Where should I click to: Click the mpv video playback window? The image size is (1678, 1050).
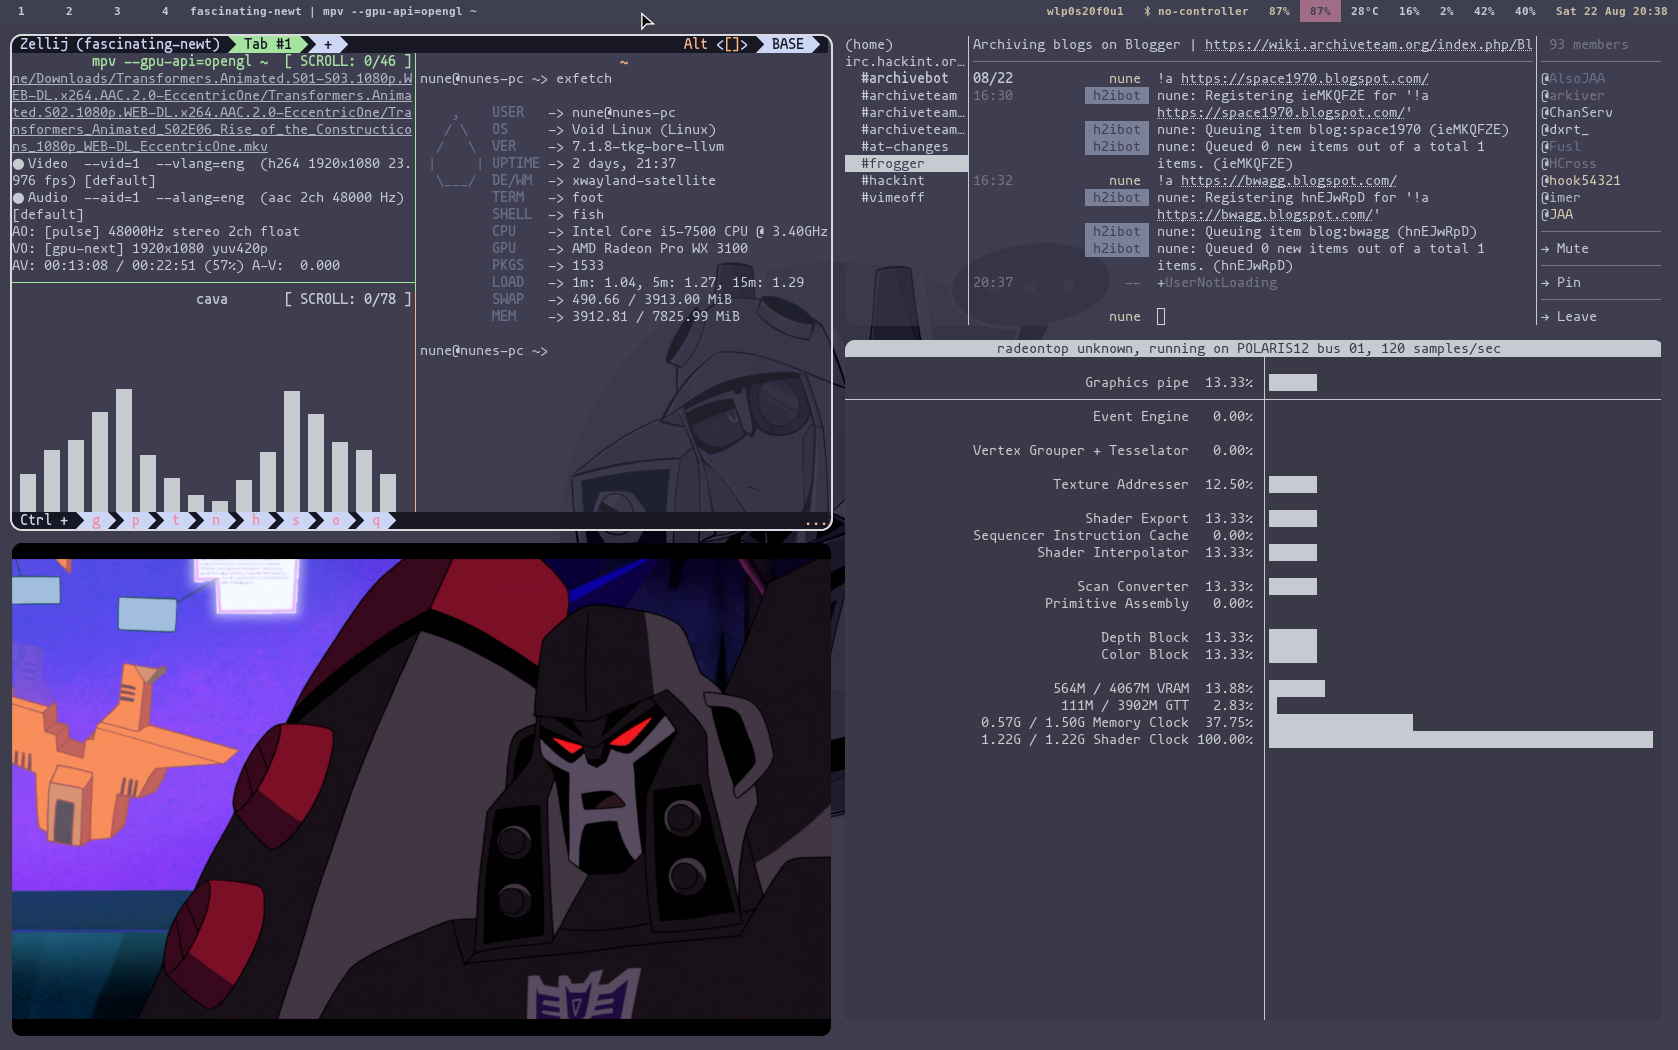click(421, 789)
